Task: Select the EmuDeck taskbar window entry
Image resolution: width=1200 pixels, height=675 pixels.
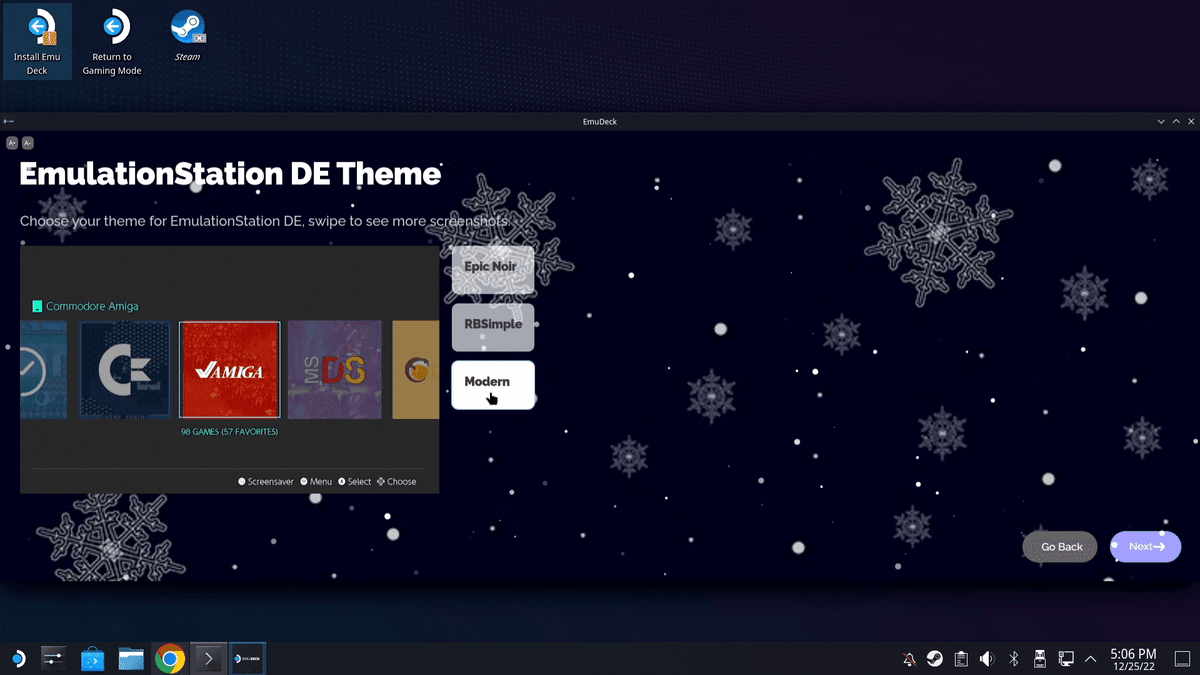Action: click(247, 659)
